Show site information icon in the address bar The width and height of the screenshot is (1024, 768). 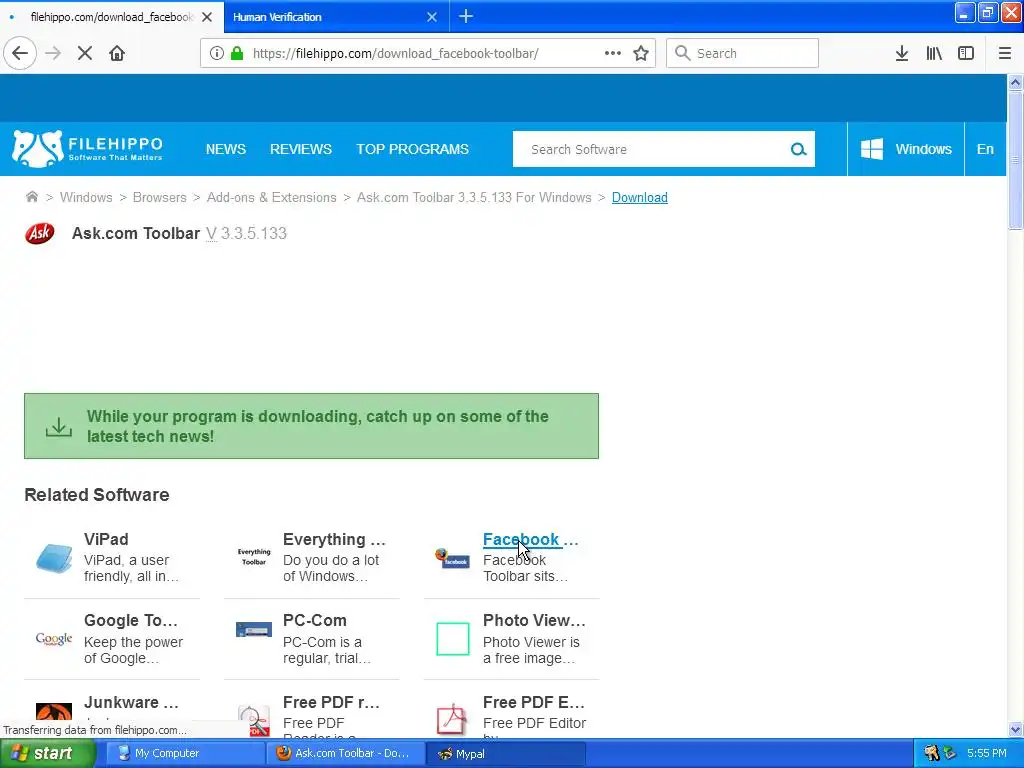[x=216, y=53]
